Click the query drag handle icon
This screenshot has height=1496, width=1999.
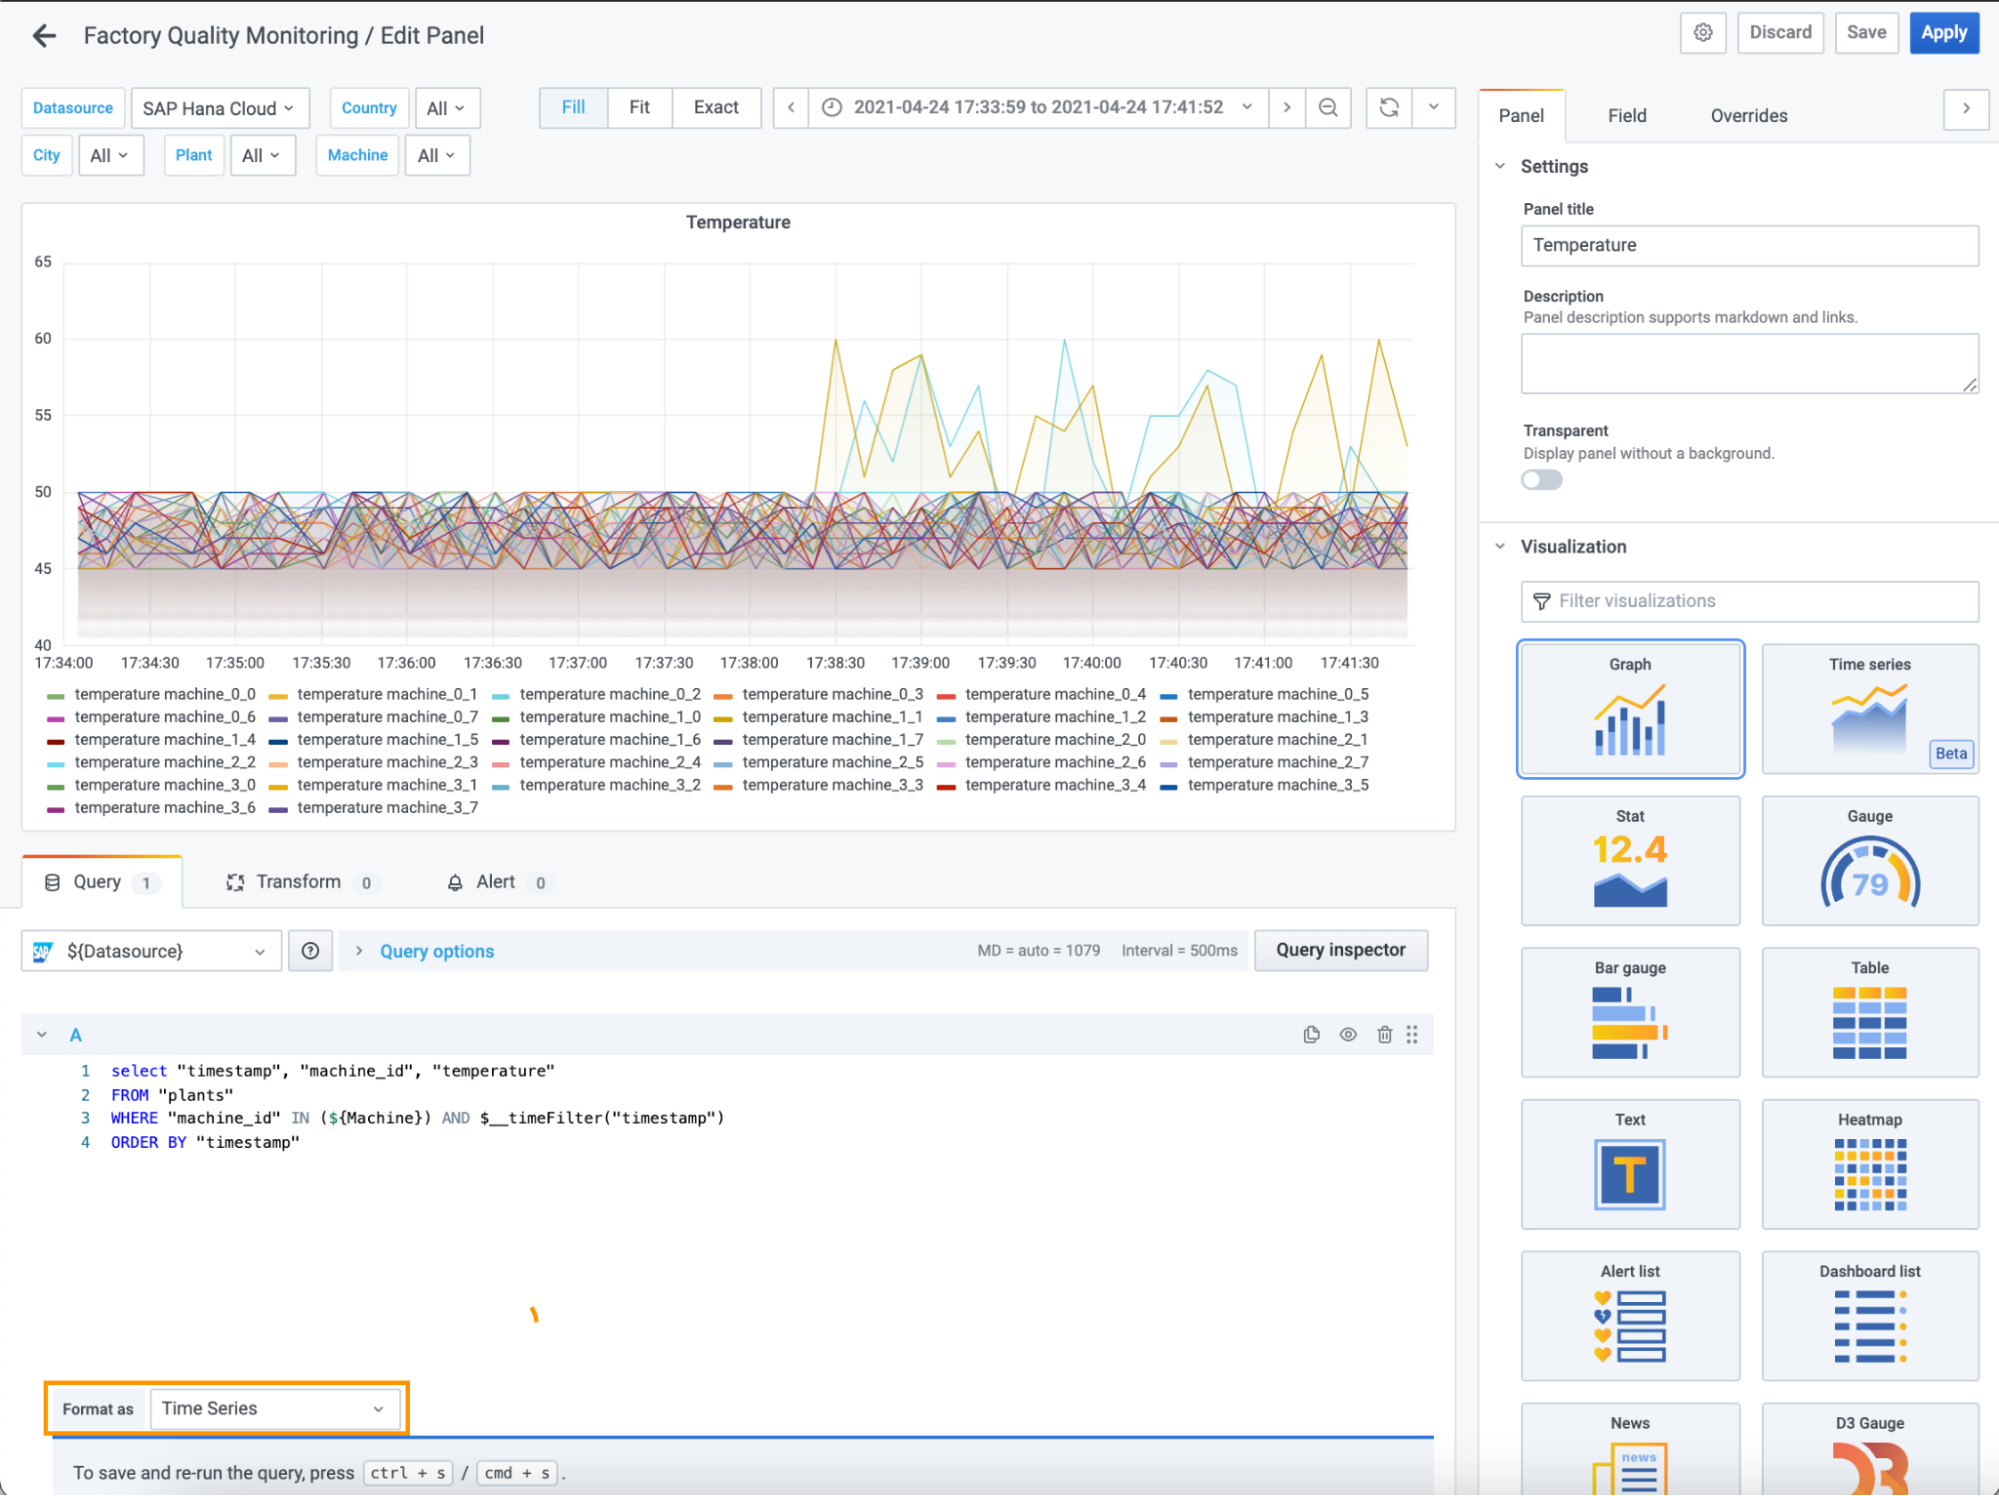[x=1412, y=1035]
